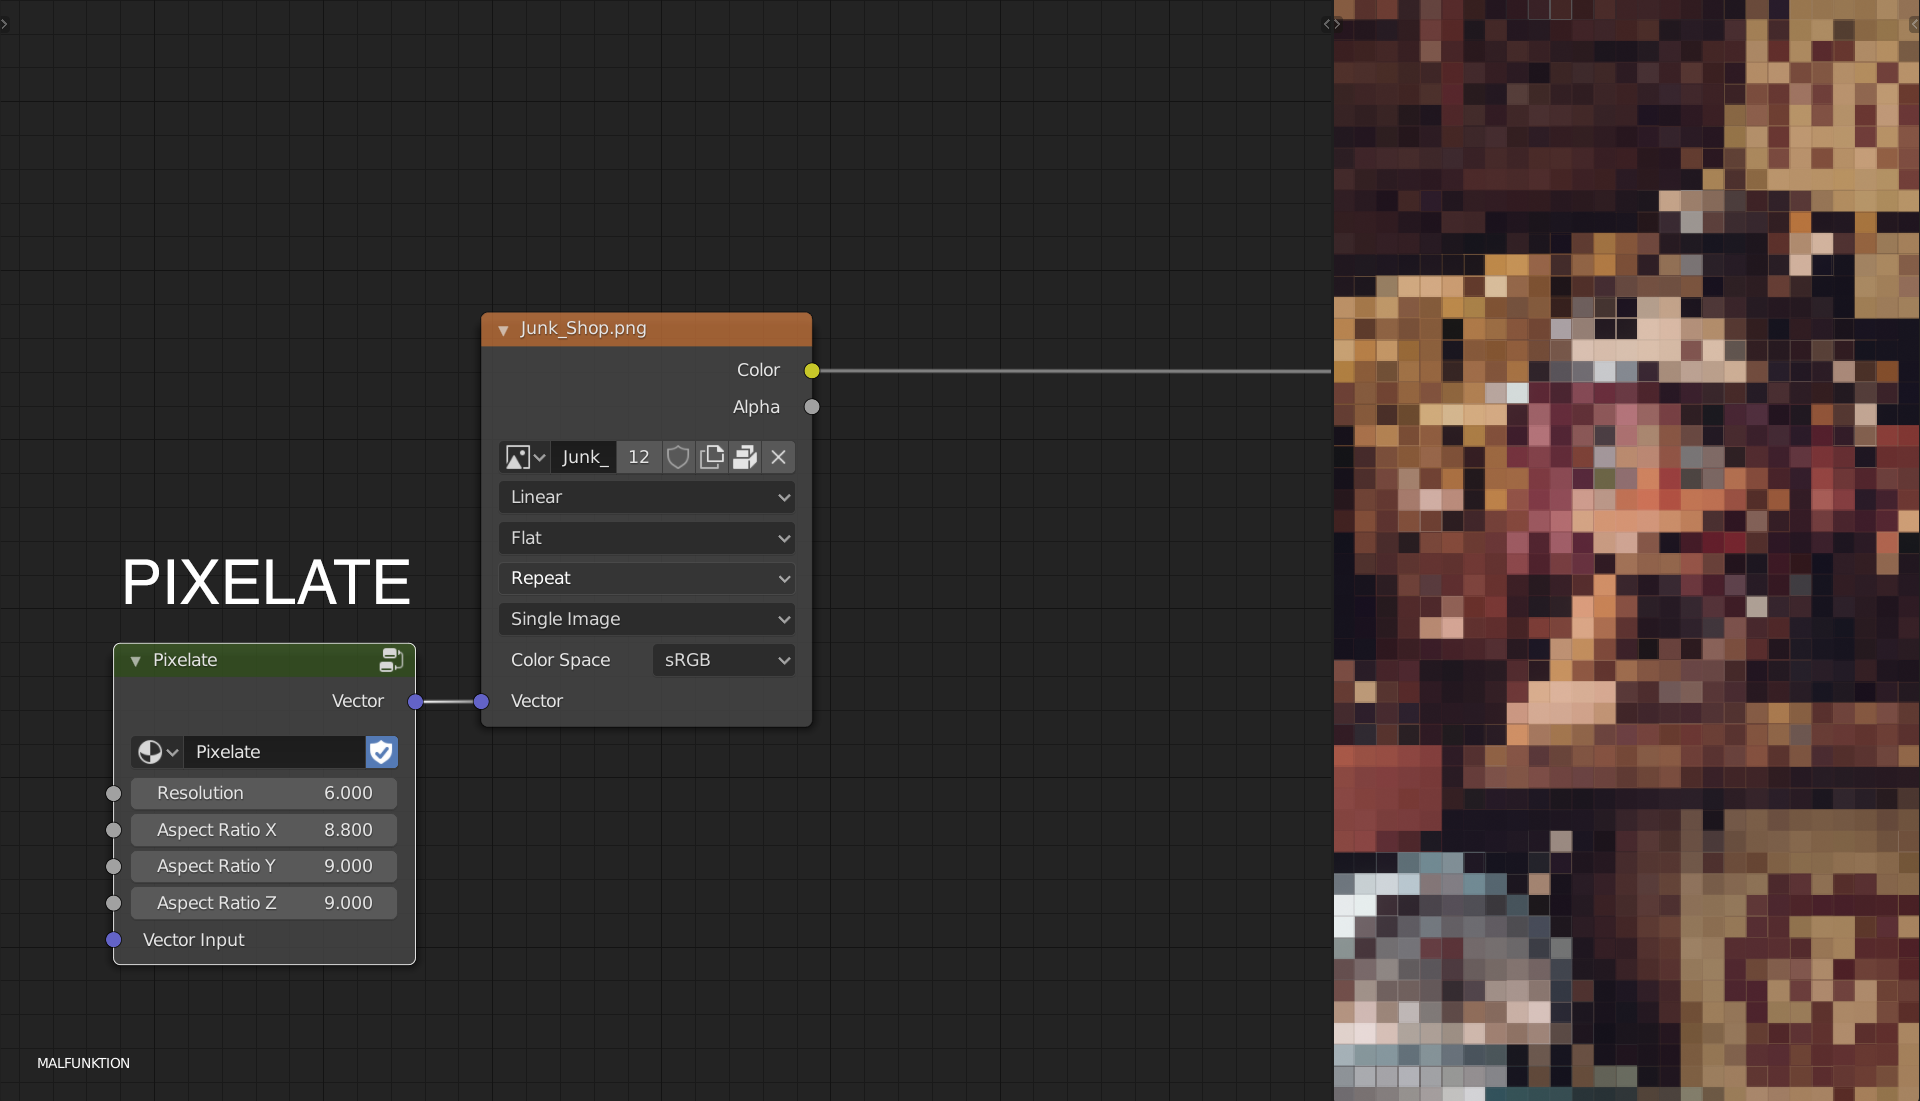
Task: Click the yellow Color output socket
Action: (x=812, y=371)
